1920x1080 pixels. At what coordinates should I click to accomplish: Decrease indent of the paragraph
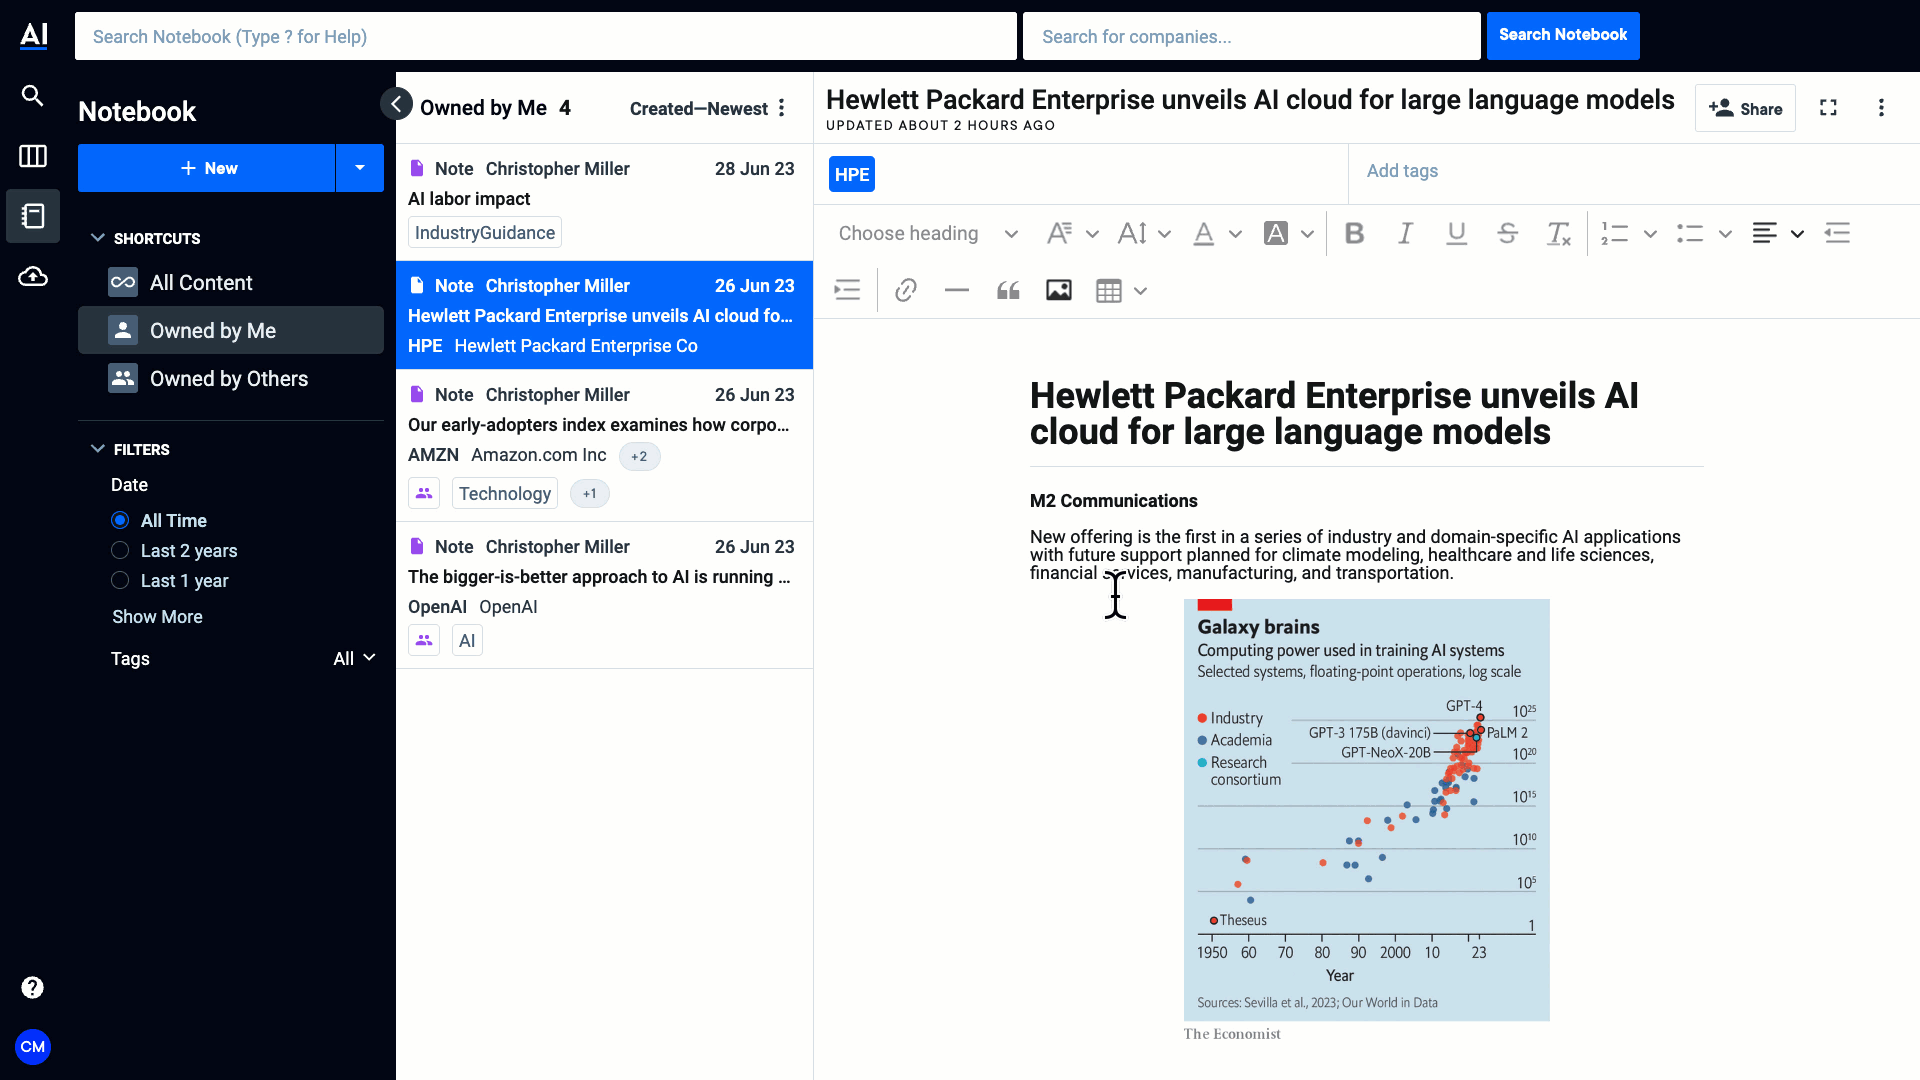1837,233
